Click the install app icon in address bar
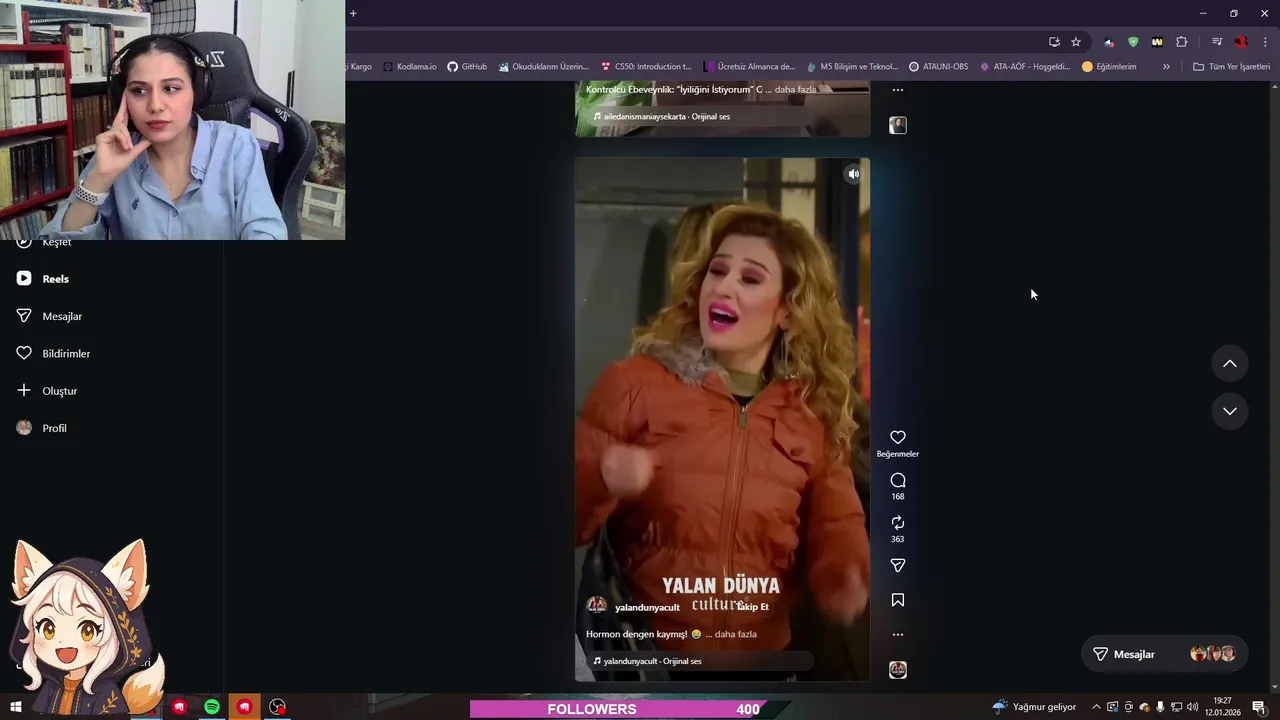The width and height of the screenshot is (1280, 720). click(1054, 42)
